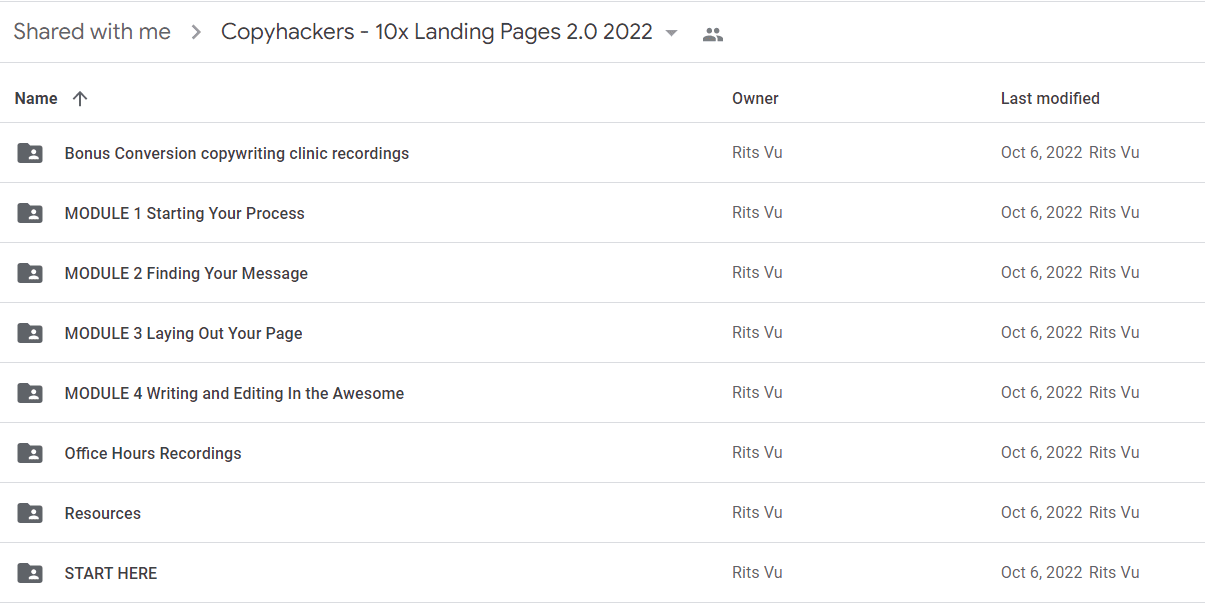
Task: Click the breadcrumb chevron after Shared with me
Action: [196, 32]
